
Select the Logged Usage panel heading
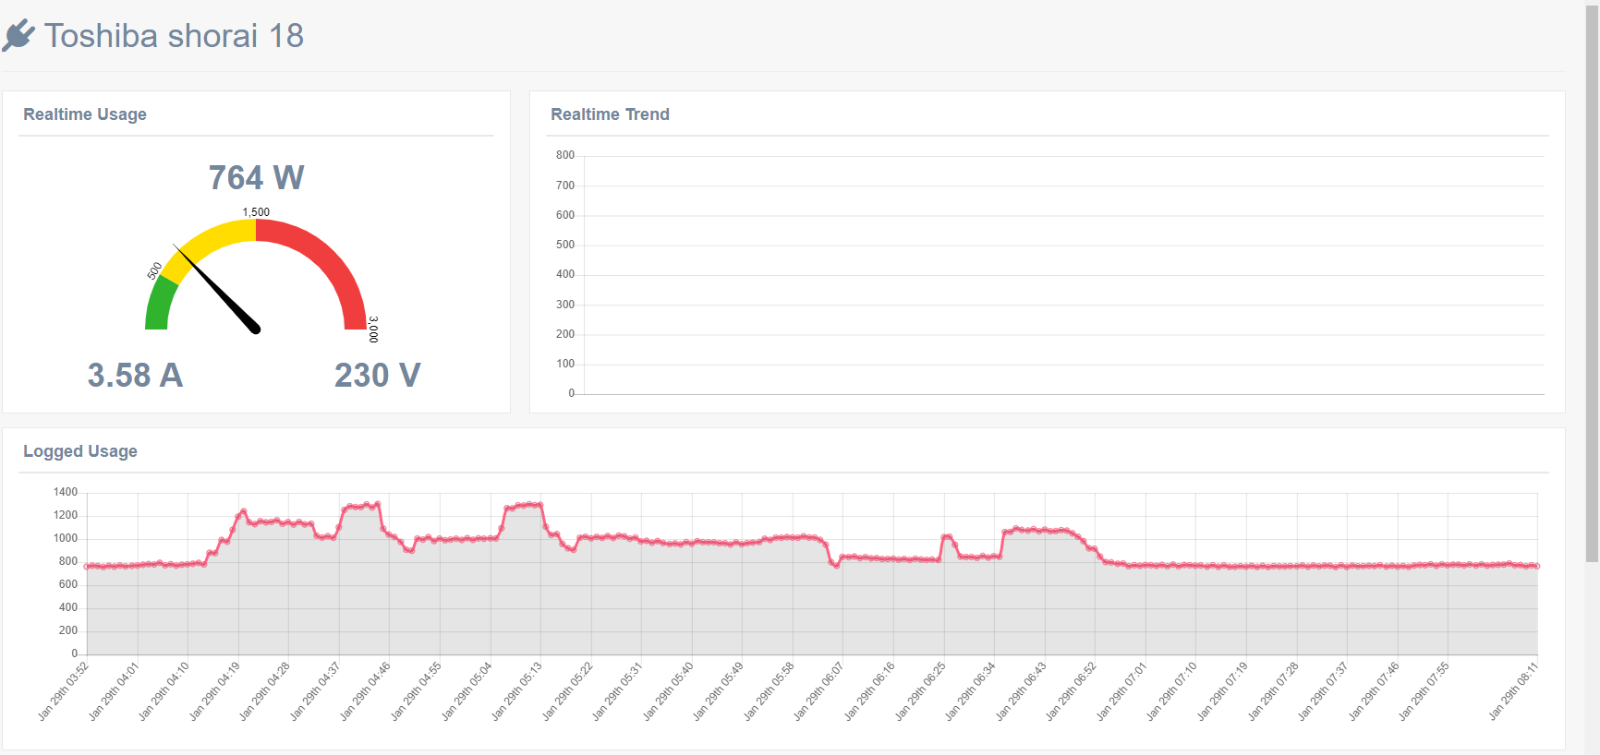(80, 451)
